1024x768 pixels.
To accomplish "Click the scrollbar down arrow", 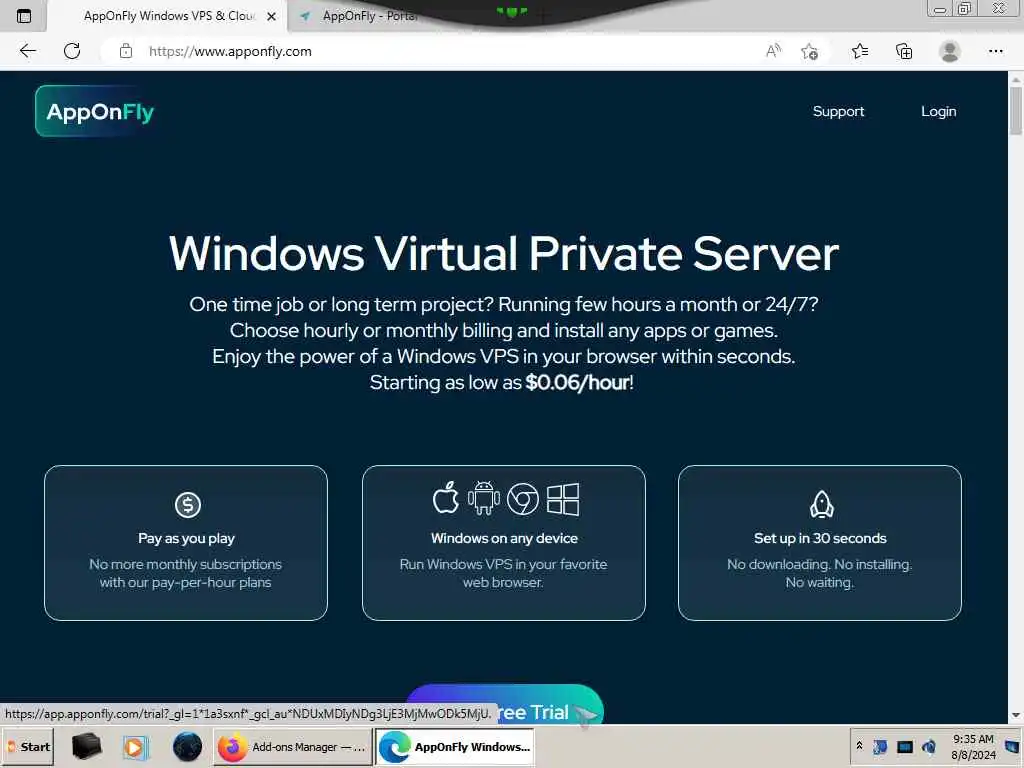I will (x=1016, y=716).
